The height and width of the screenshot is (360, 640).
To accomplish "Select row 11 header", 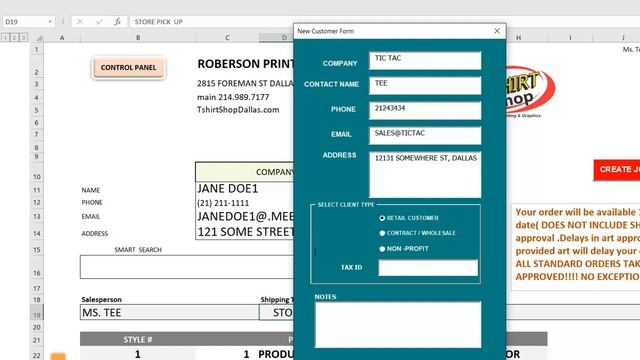I will coord(37,190).
